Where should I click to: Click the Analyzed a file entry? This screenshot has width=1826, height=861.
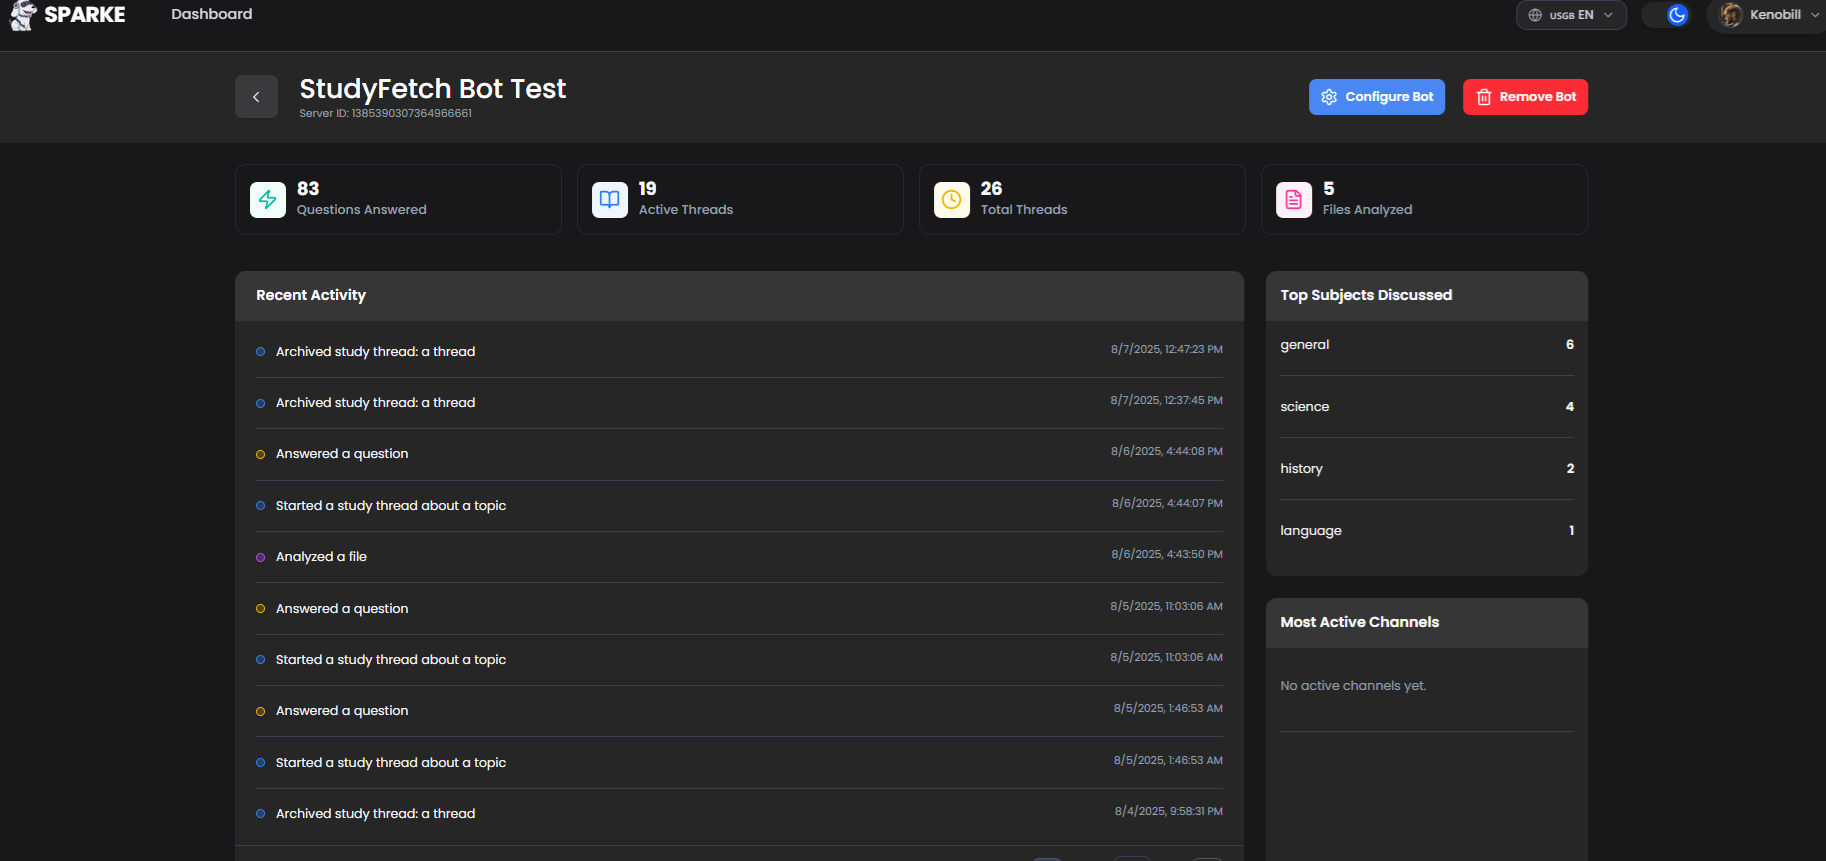[x=739, y=557]
